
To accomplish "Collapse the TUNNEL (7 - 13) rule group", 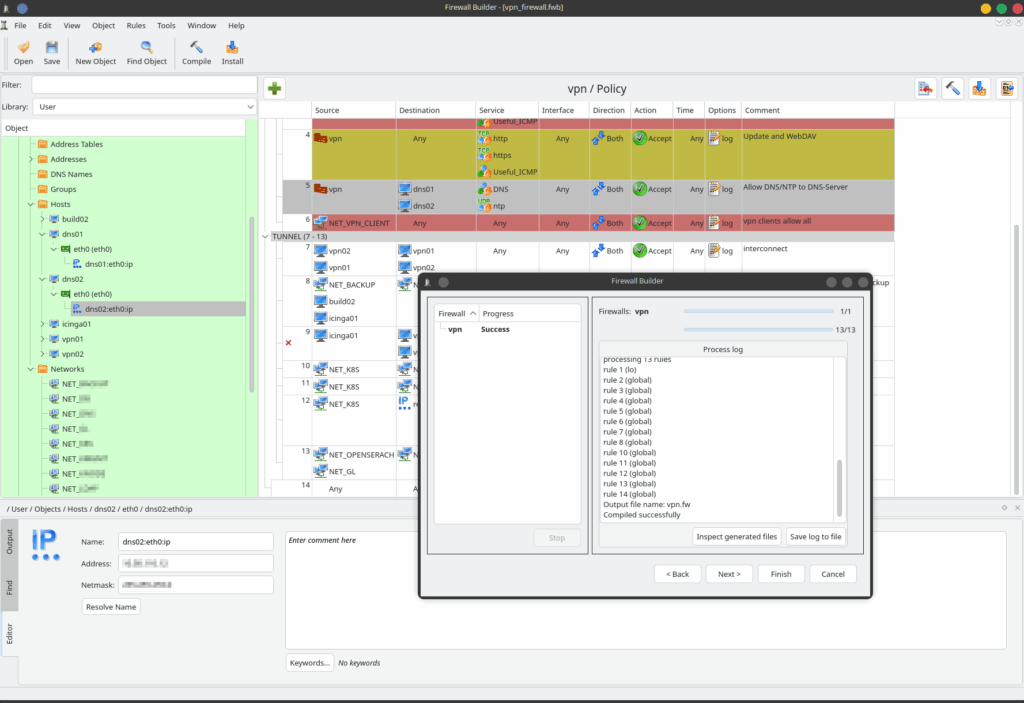I will click(x=266, y=237).
